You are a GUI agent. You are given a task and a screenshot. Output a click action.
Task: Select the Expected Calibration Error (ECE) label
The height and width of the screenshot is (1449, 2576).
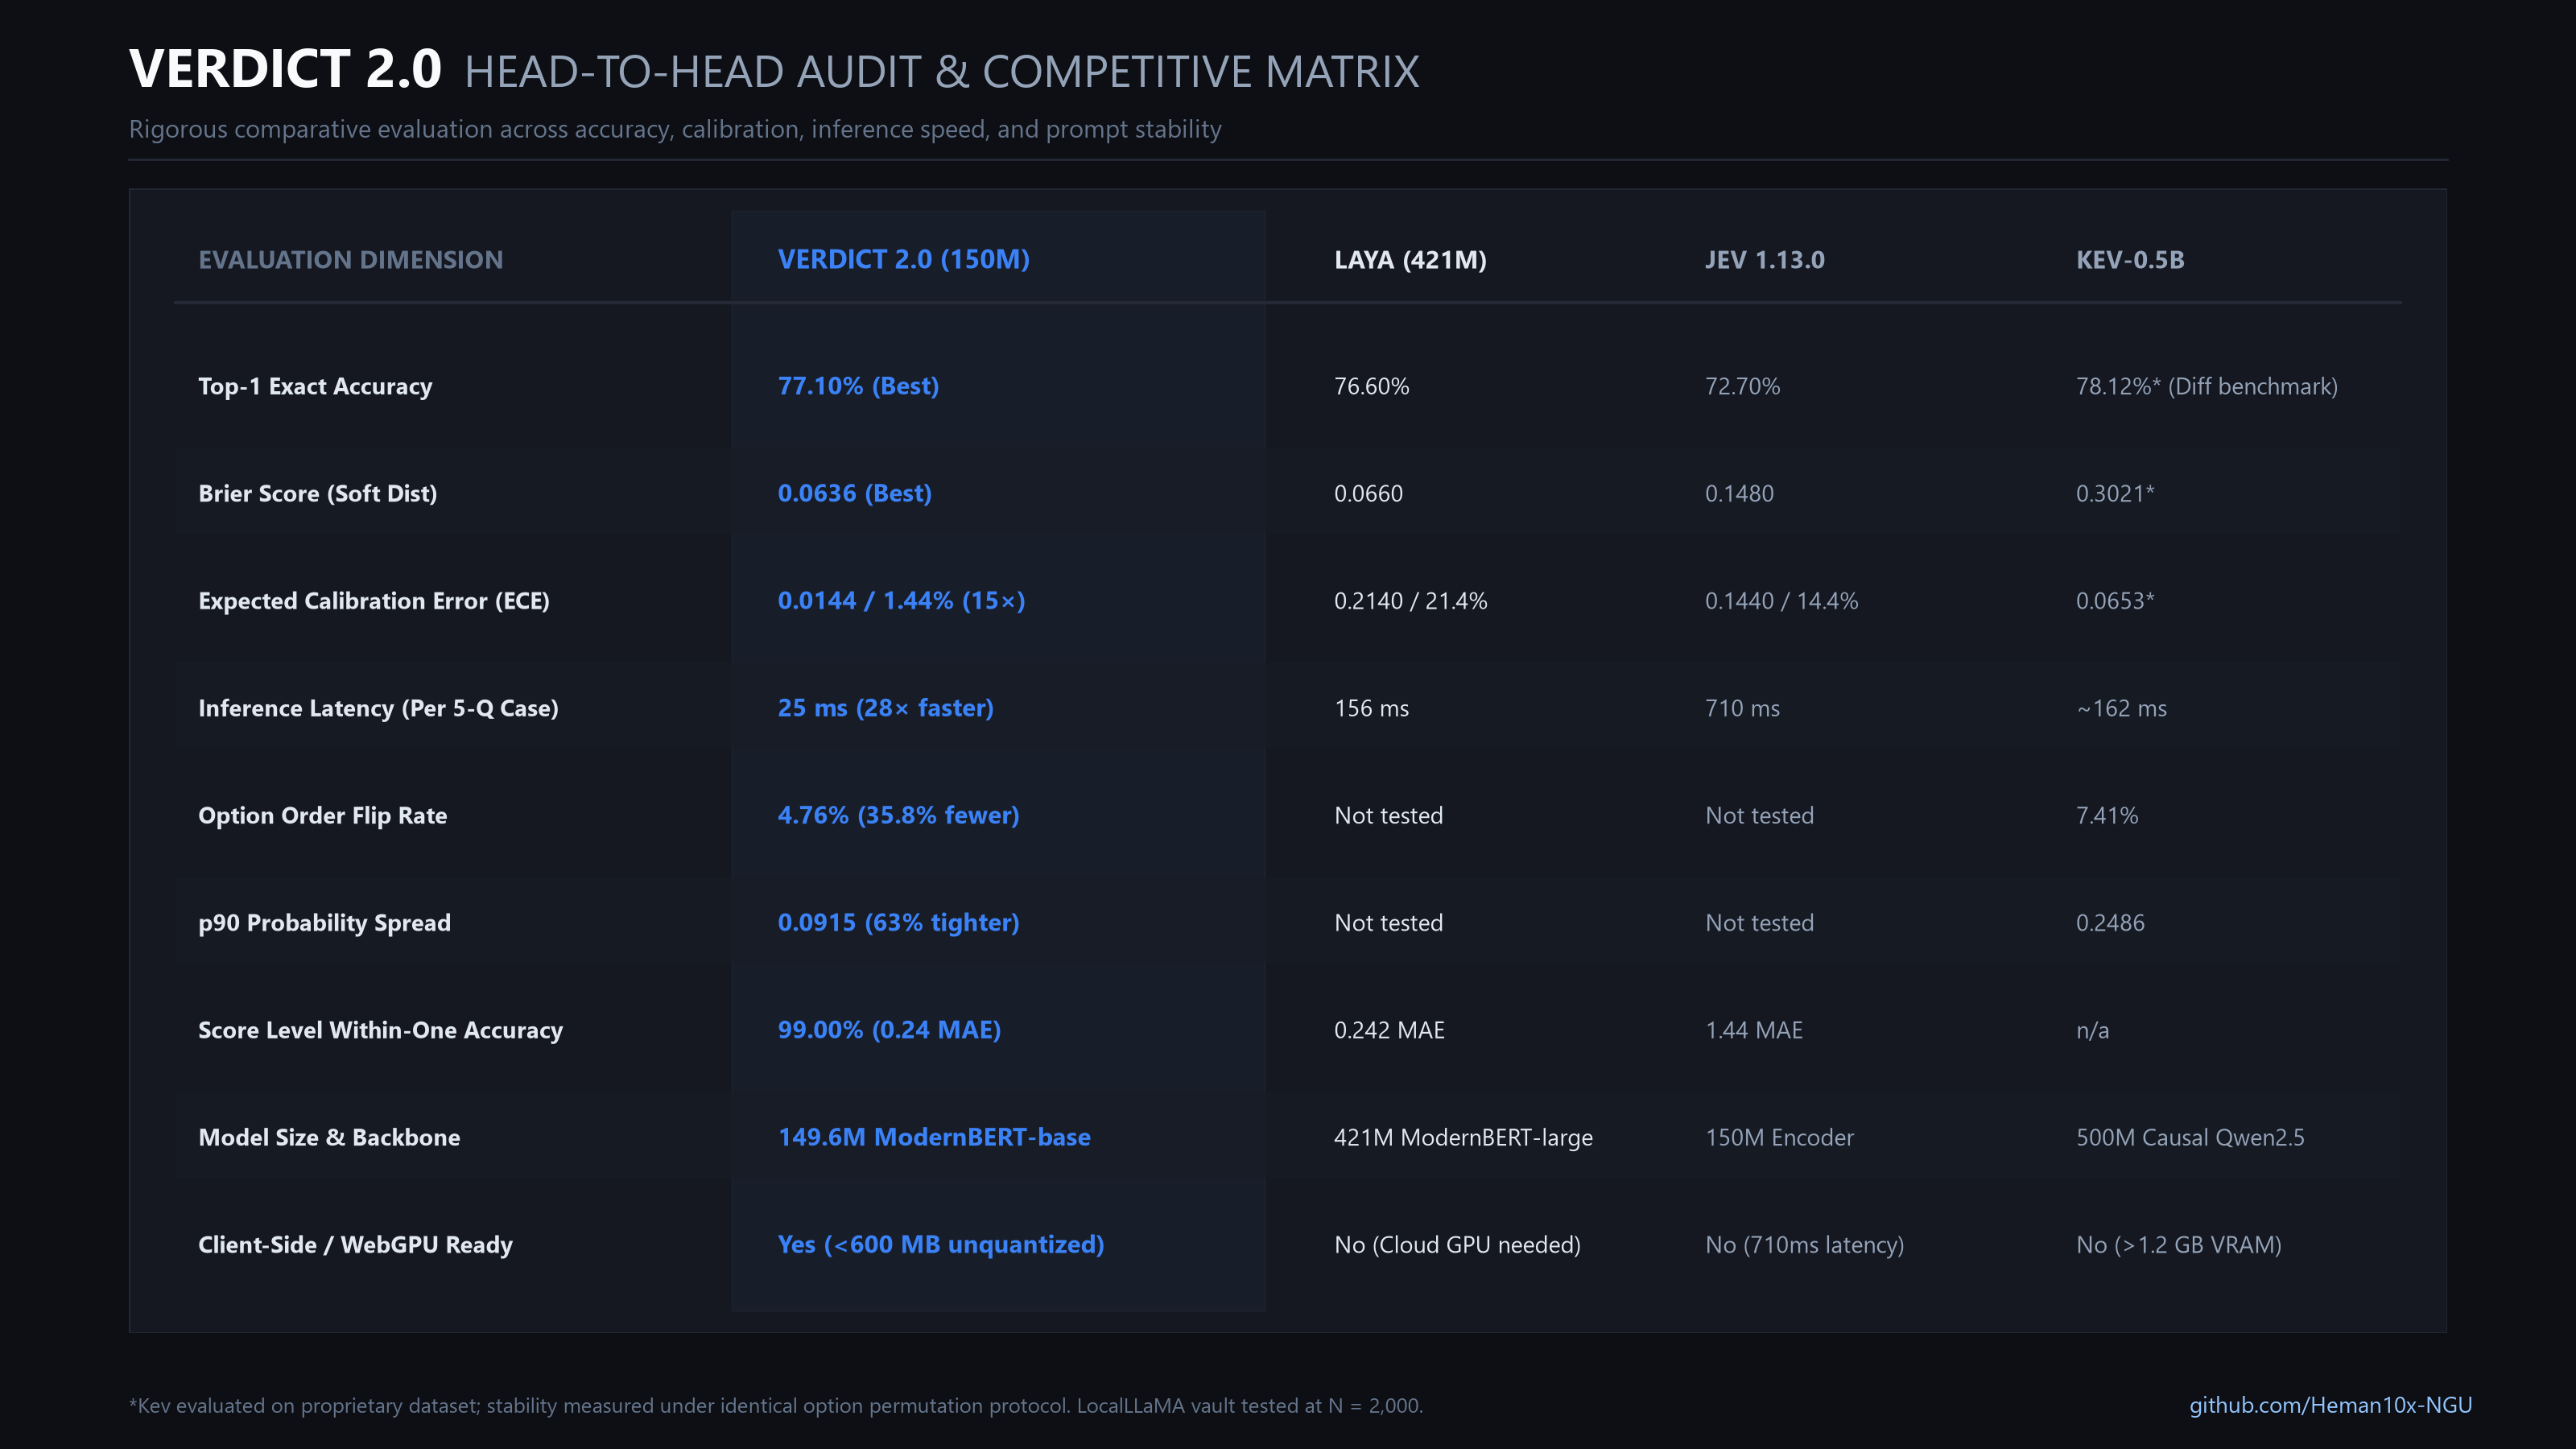374,601
